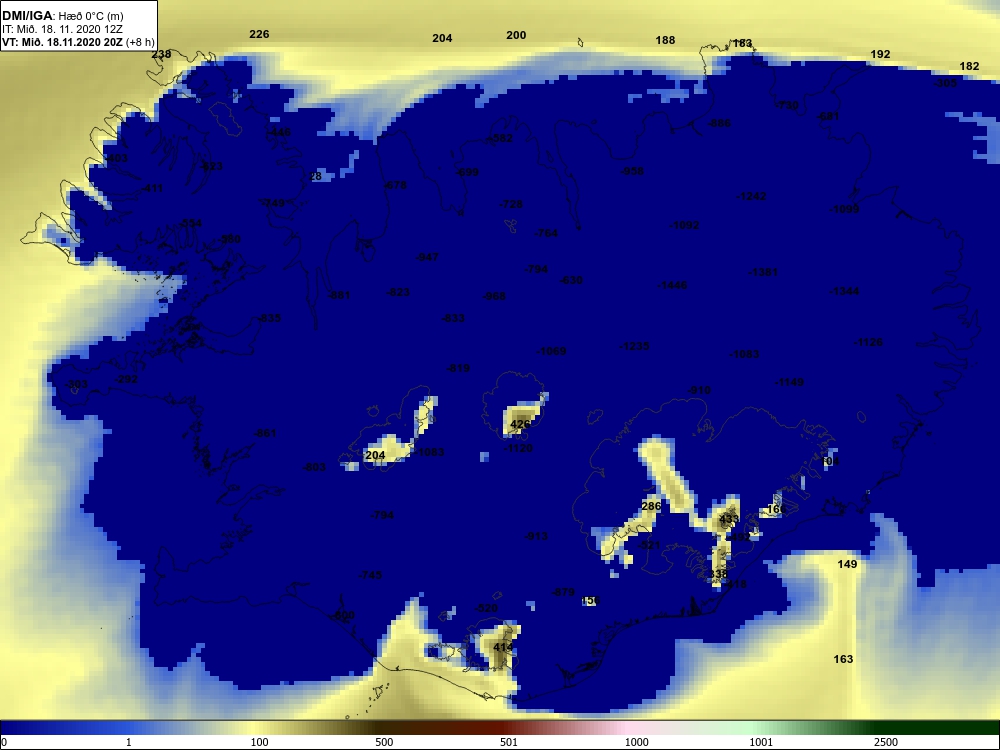
Task: Click the 433 value on the southeast glacier
Action: (x=729, y=519)
